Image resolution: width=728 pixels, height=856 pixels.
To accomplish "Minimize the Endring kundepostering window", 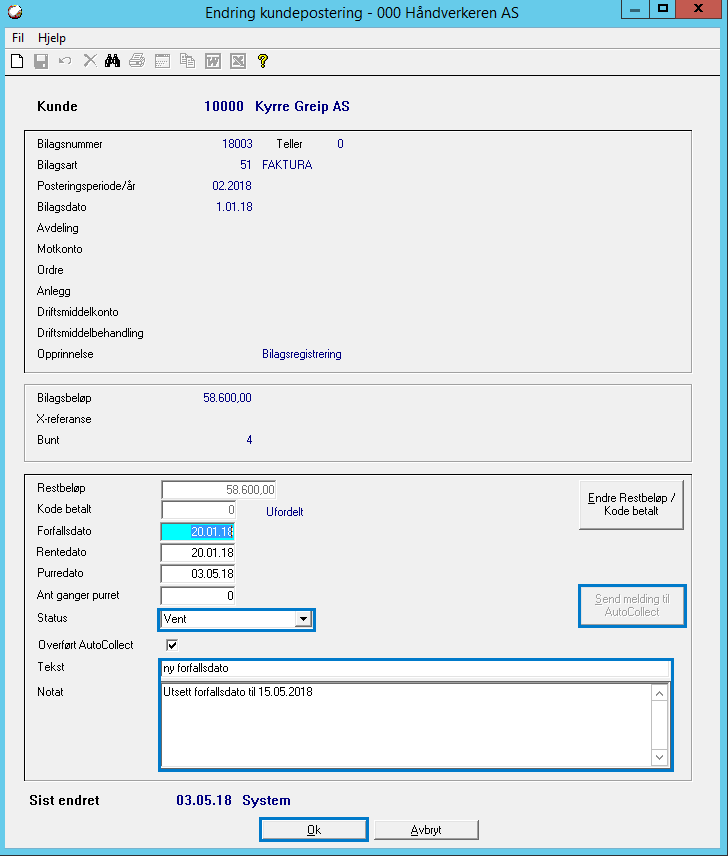I will [x=635, y=10].
